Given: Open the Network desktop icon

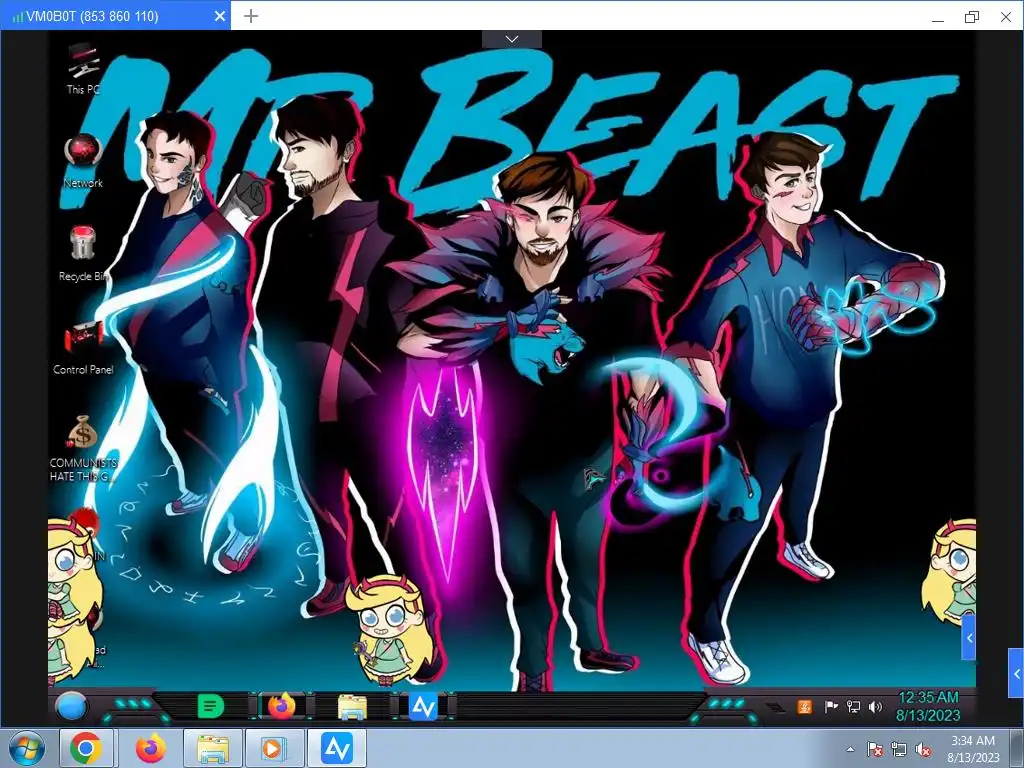Looking at the screenshot, I should point(83,161).
